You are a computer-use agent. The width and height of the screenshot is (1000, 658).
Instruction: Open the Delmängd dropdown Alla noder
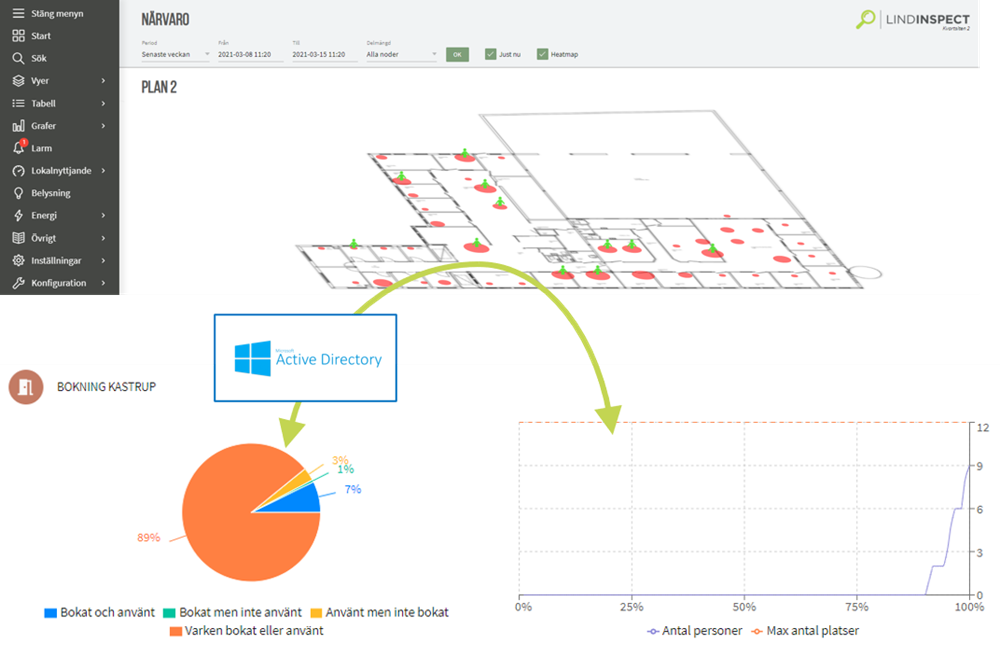(x=402, y=55)
